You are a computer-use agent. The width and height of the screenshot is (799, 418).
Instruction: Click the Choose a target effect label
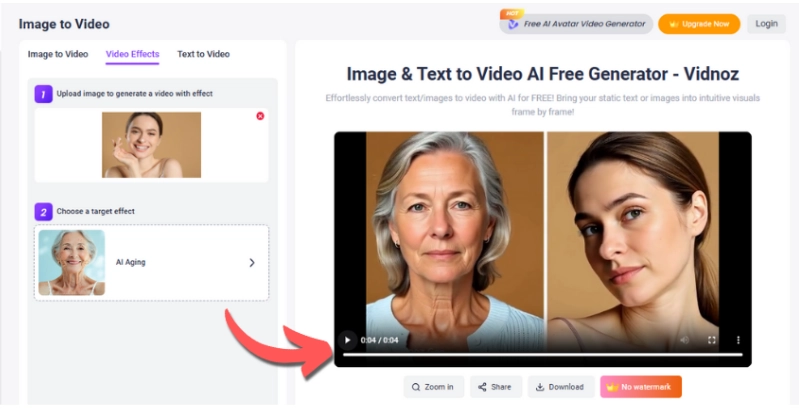95,211
